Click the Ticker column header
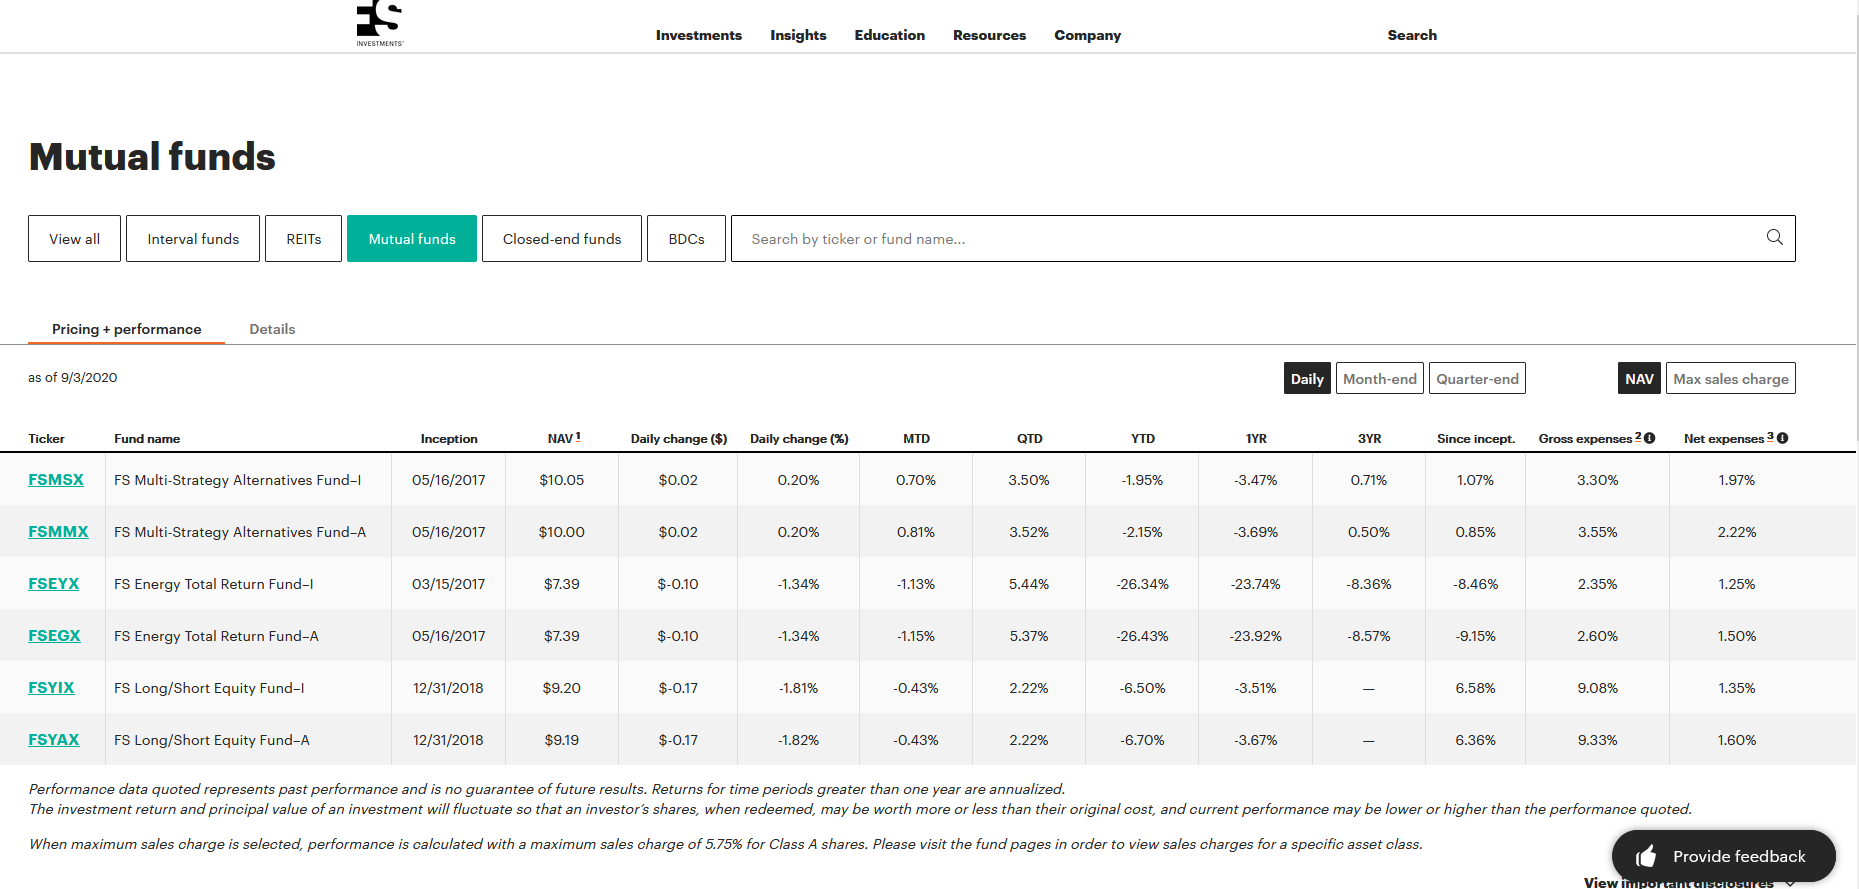 click(x=46, y=439)
